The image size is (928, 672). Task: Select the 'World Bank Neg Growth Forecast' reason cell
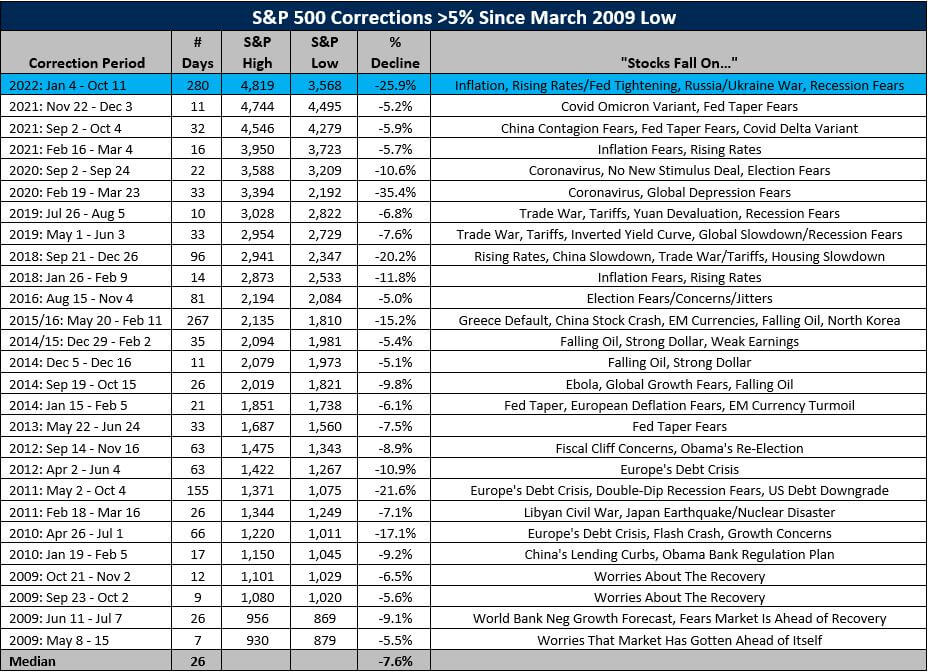pyautogui.click(x=679, y=619)
